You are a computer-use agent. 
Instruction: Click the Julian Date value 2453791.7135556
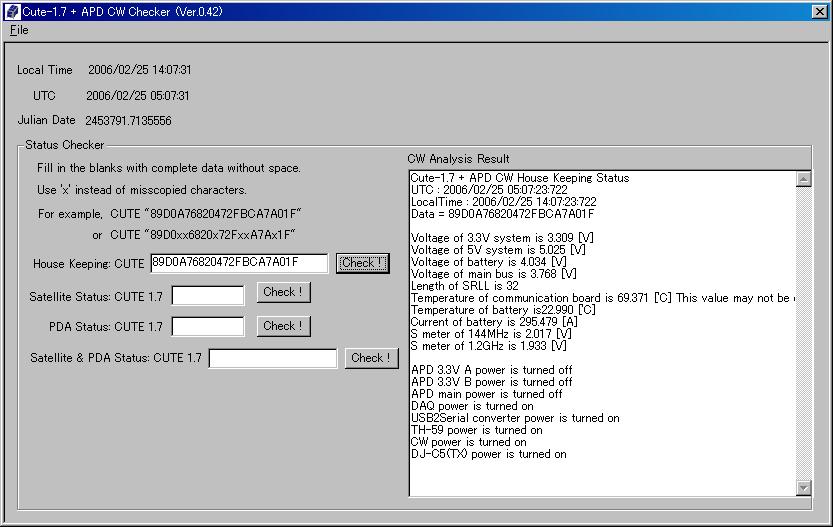(x=129, y=121)
